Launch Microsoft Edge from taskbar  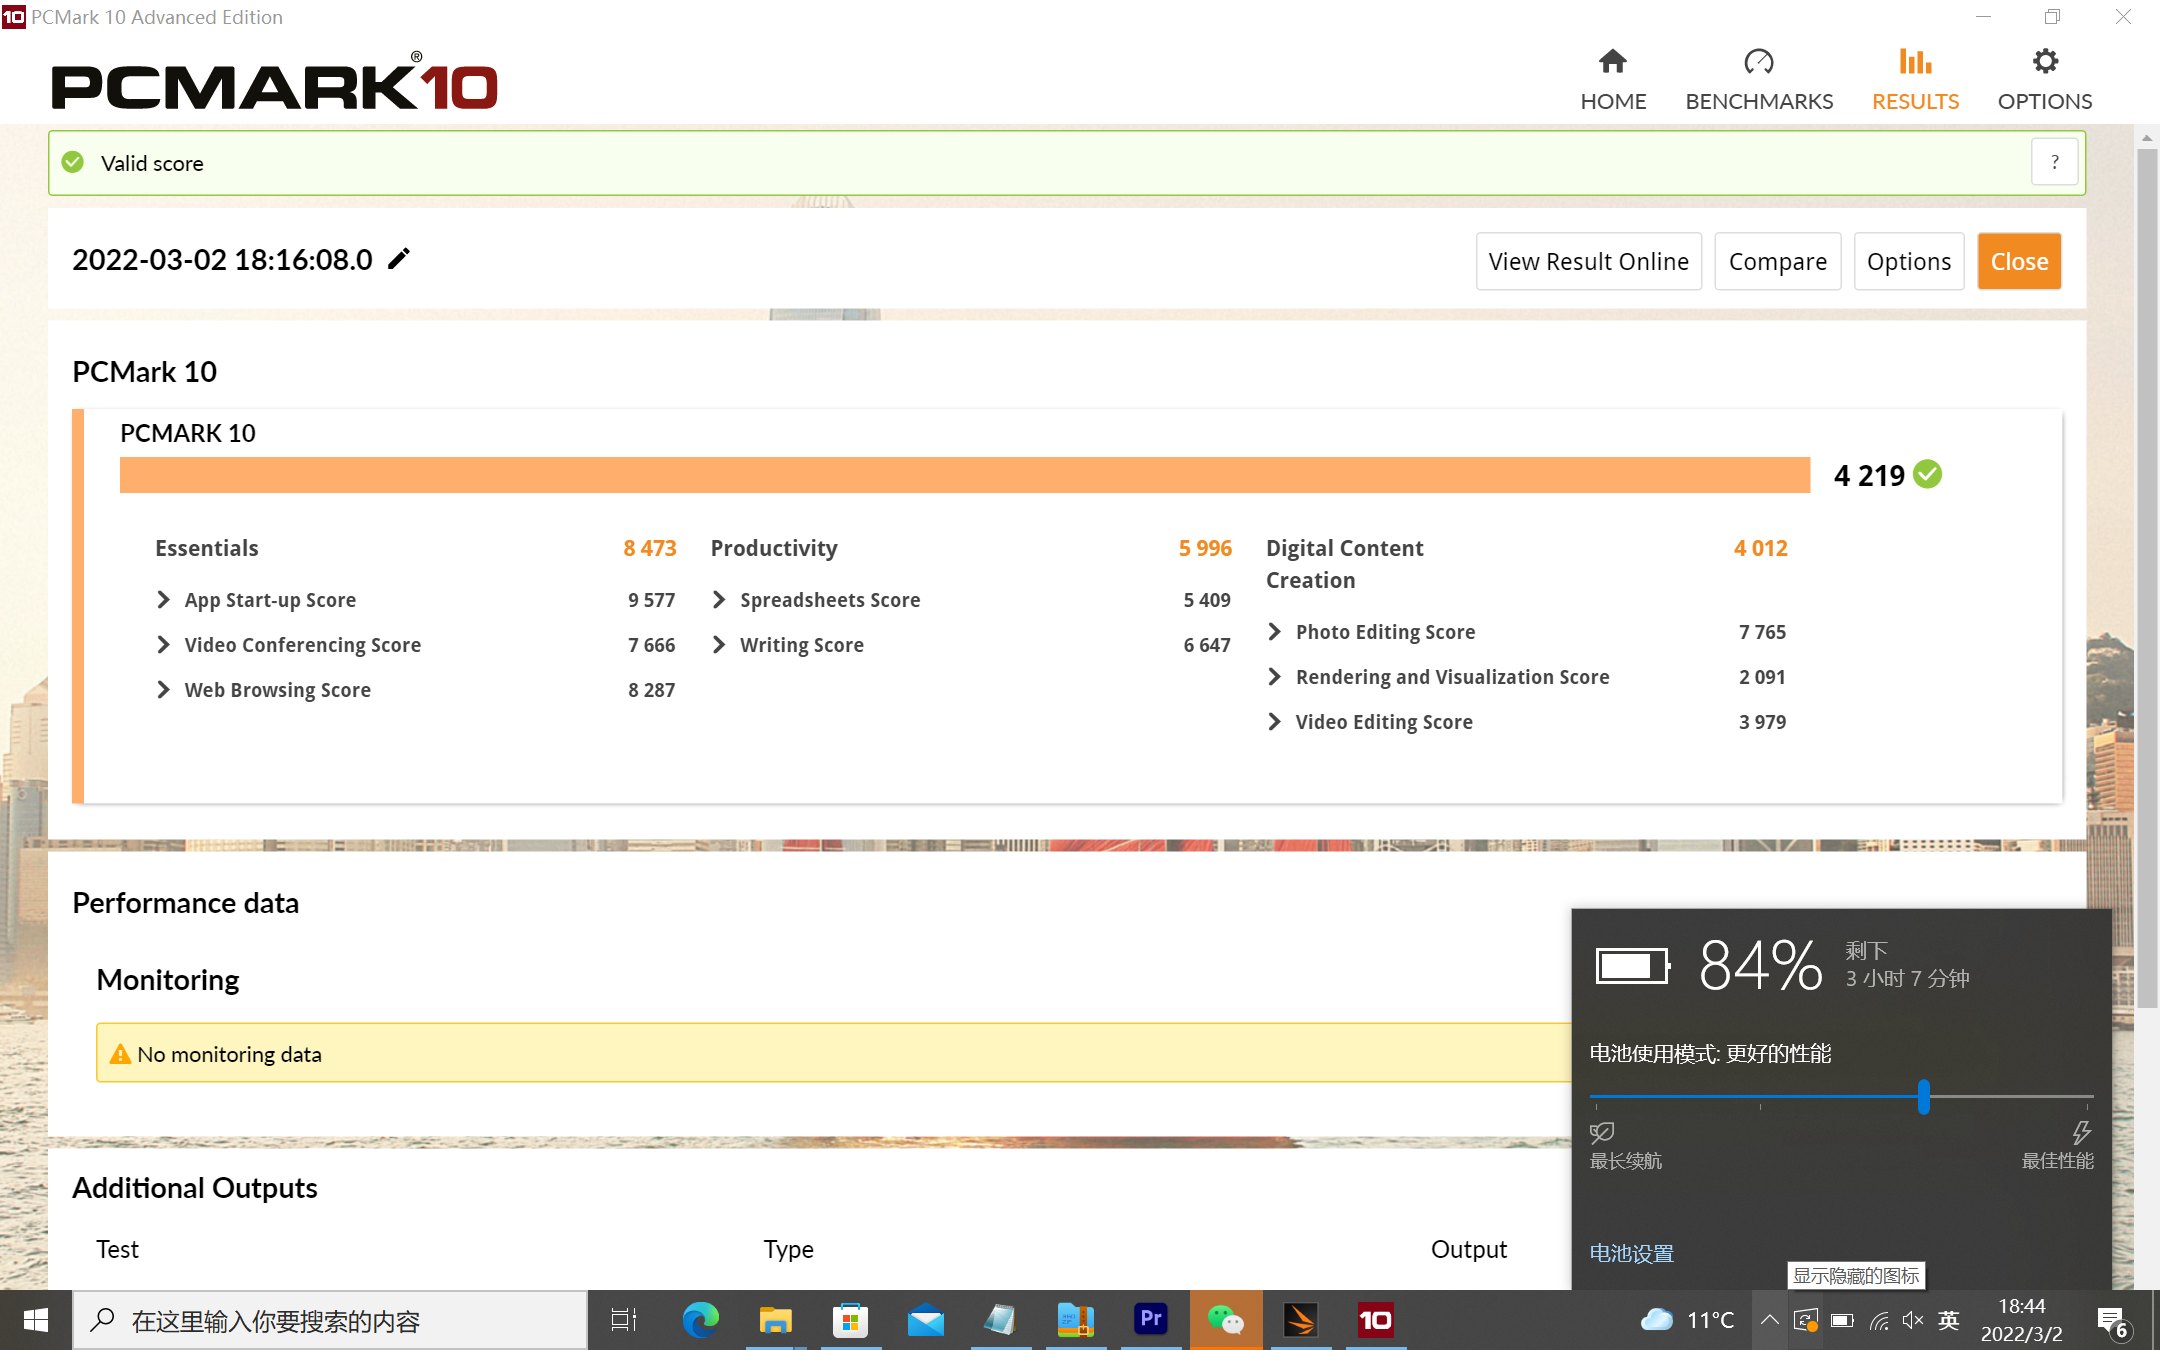pyautogui.click(x=700, y=1320)
